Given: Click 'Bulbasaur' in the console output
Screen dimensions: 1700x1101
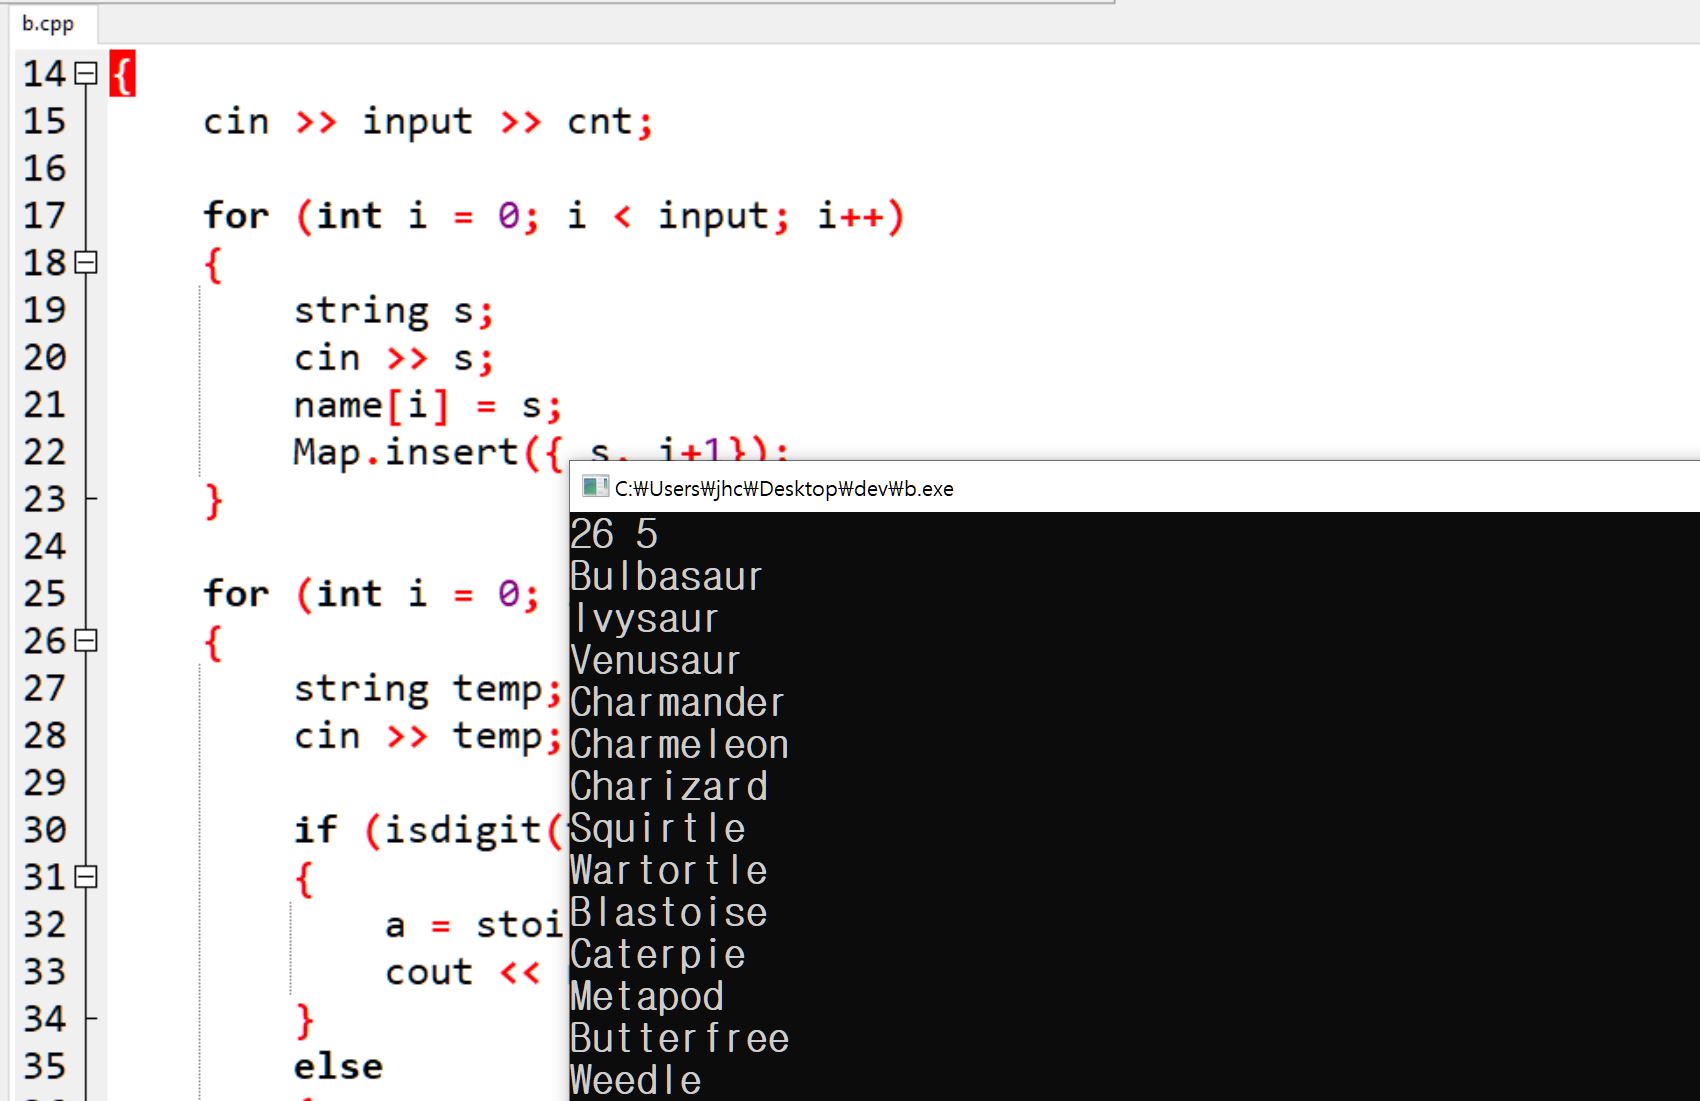Looking at the screenshot, I should tap(666, 577).
